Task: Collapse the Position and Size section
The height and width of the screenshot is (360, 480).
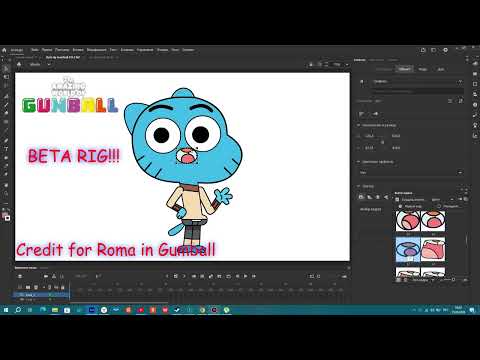Action: pyautogui.click(x=359, y=125)
